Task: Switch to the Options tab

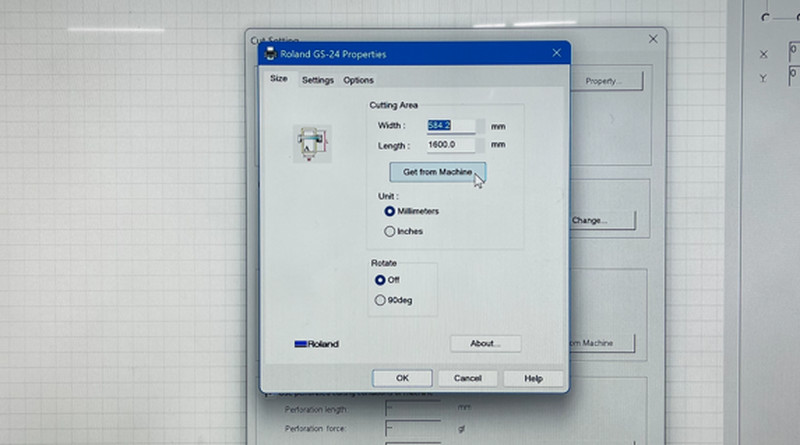Action: pyautogui.click(x=358, y=80)
